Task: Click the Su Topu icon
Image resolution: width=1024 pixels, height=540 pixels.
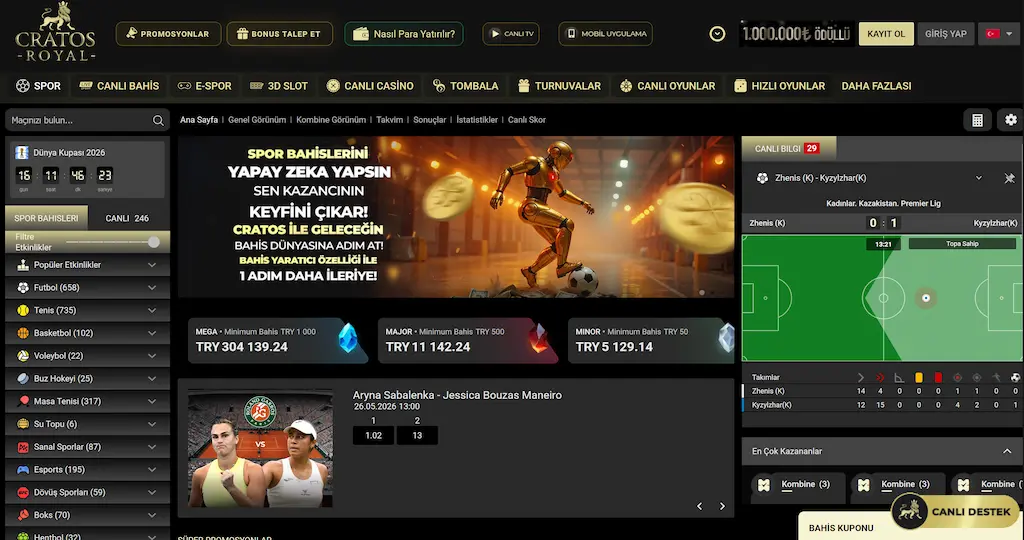Action: click(x=23, y=424)
